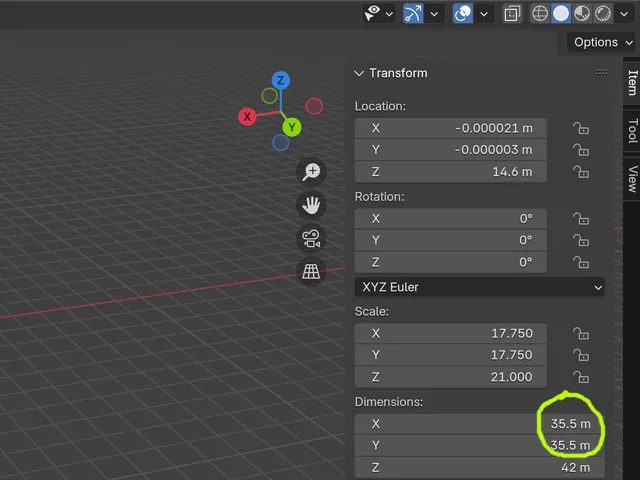Open the Overlays options dropdown arrow

(484, 14)
